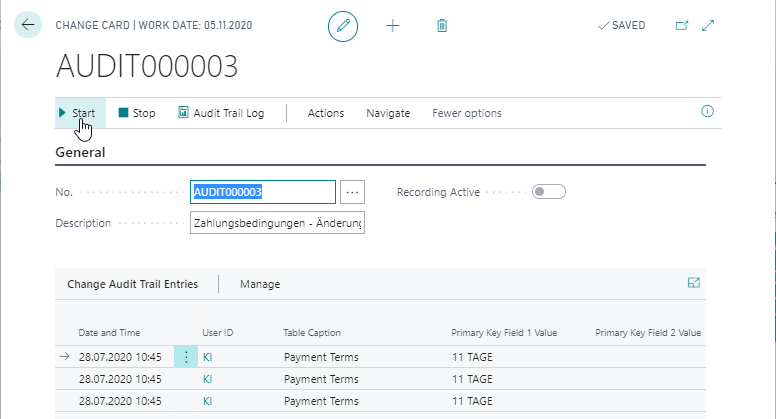The height and width of the screenshot is (419, 776).
Task: Click 11 TAGE value in first row
Action: pyautogui.click(x=472, y=357)
